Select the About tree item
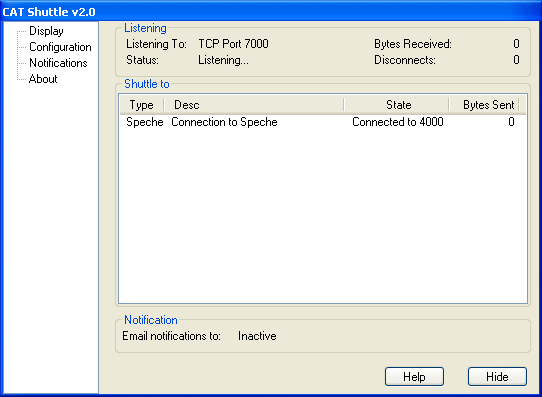This screenshot has height=397, width=542. tap(43, 79)
